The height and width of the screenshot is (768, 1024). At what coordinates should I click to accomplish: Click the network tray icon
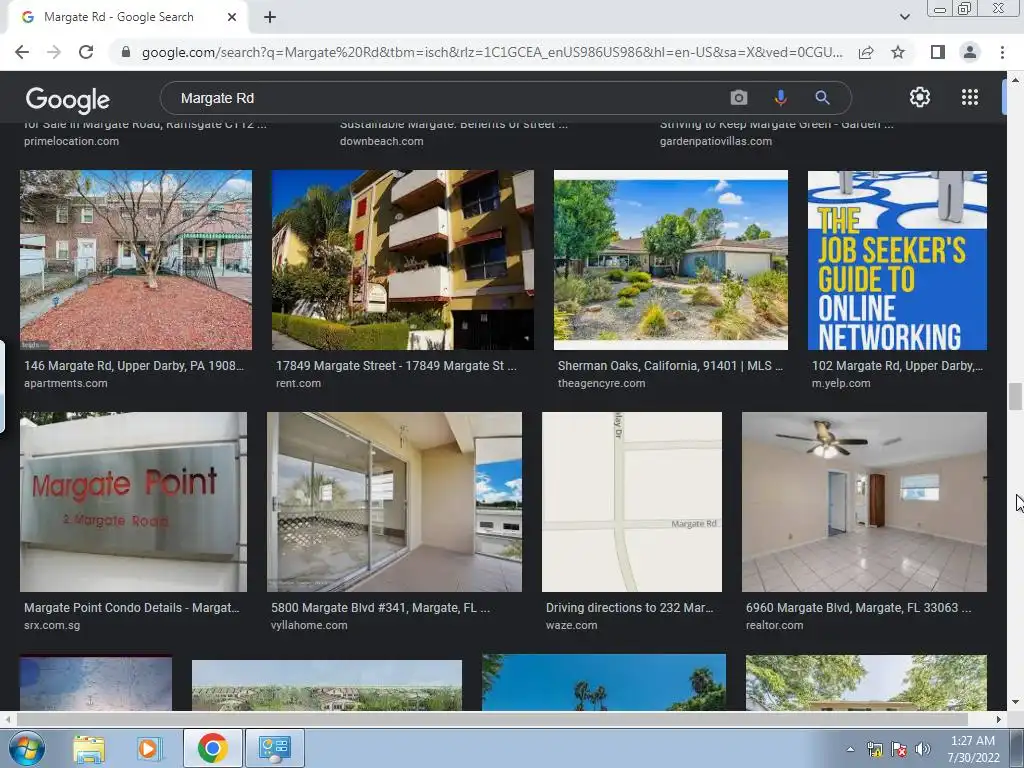click(x=874, y=750)
